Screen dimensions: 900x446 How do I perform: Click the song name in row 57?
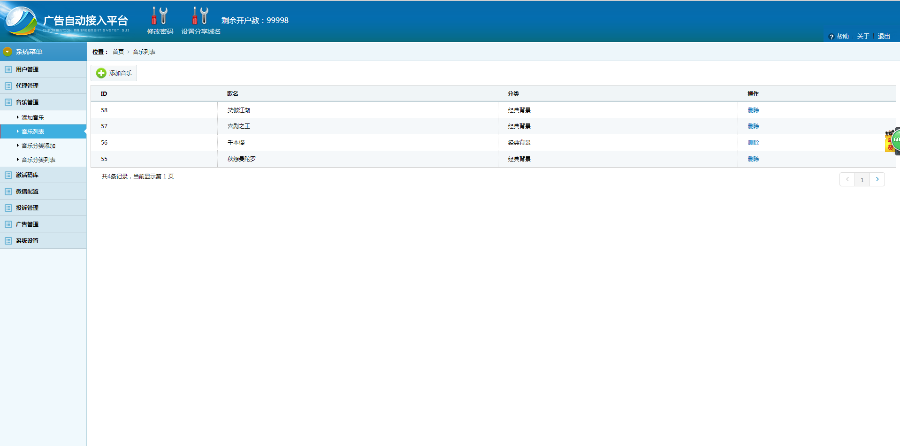239,126
